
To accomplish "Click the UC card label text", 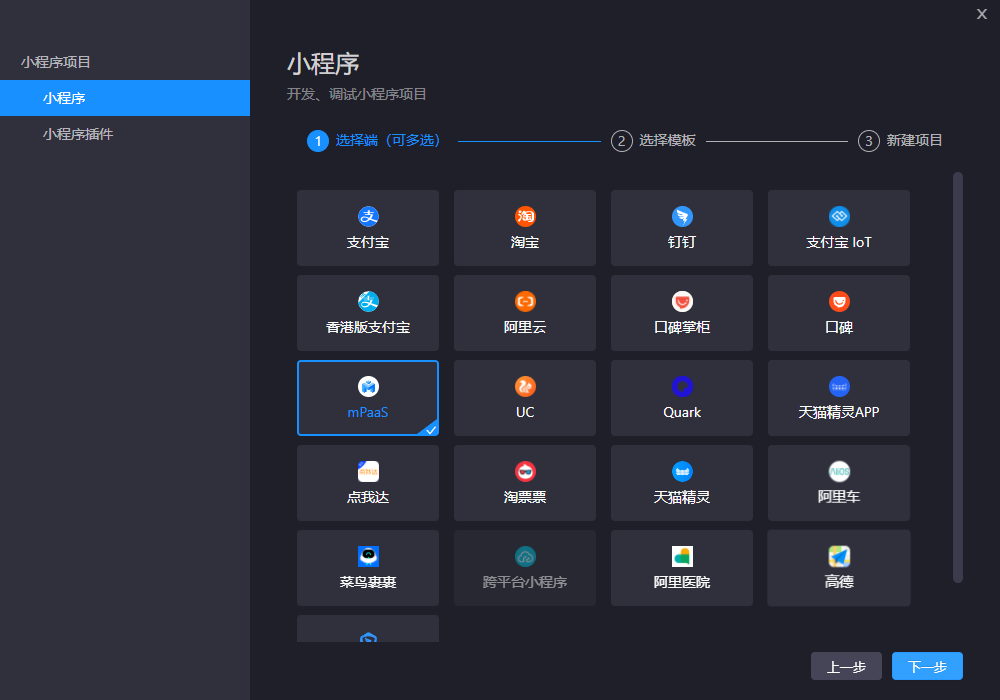I will pyautogui.click(x=525, y=412).
